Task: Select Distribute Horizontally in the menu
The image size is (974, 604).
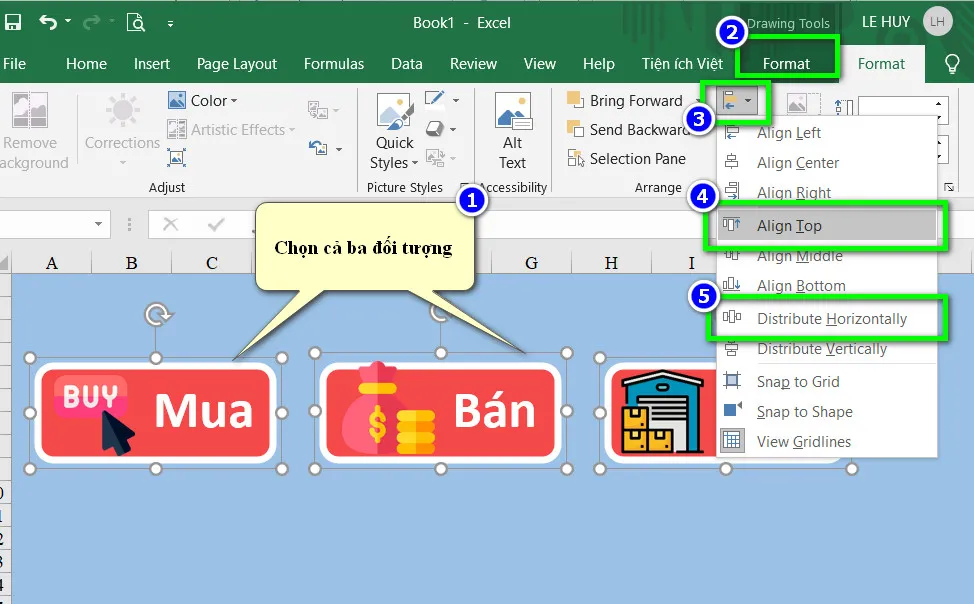Action: click(x=831, y=319)
